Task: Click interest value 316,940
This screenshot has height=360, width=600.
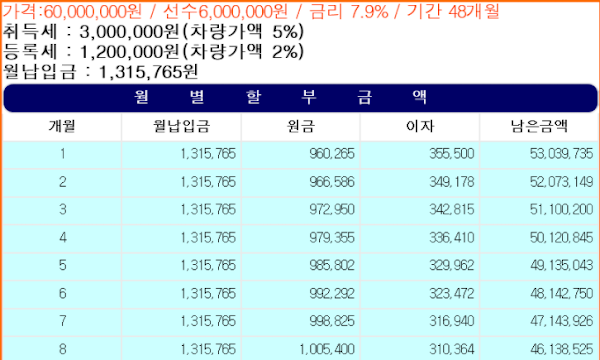Action: (x=452, y=321)
